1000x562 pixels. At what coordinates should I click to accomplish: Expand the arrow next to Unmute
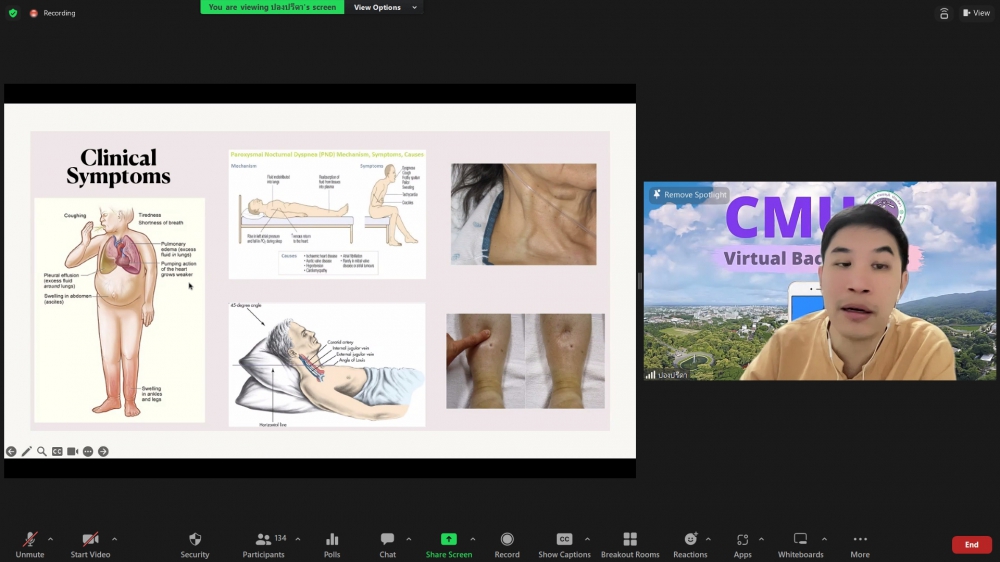(x=50, y=539)
